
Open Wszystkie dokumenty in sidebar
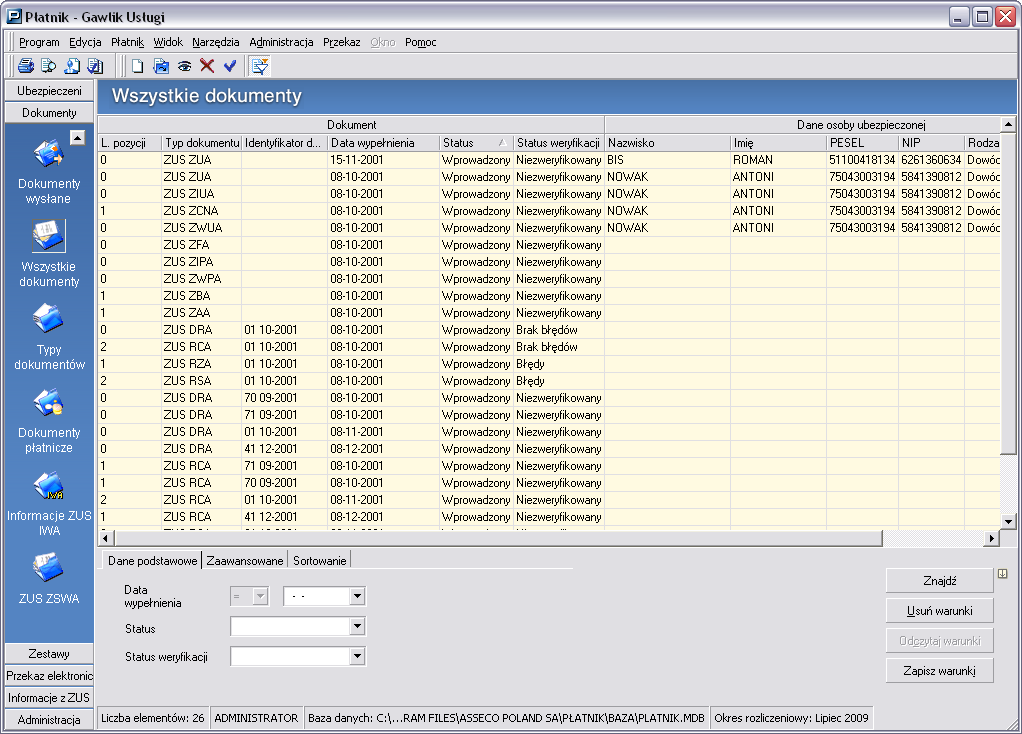pos(49,255)
